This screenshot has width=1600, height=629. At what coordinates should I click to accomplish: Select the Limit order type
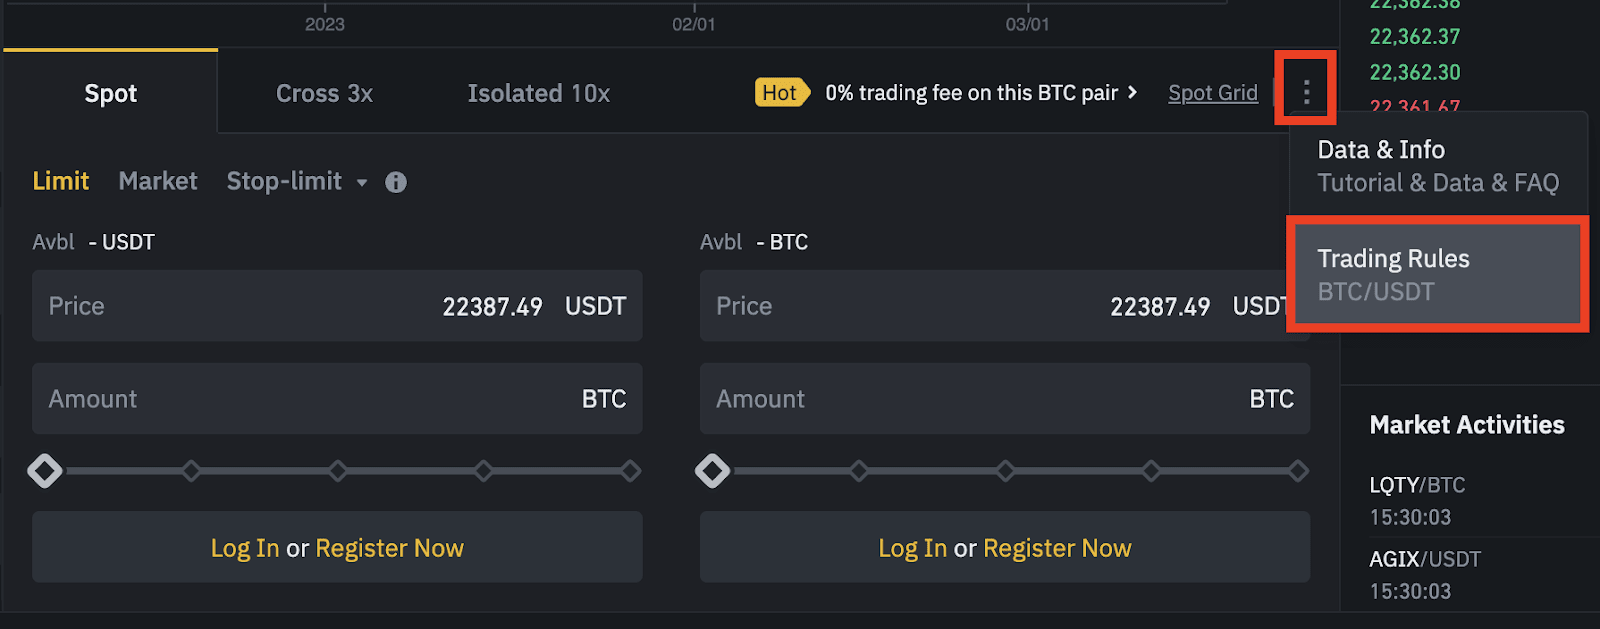tap(61, 181)
